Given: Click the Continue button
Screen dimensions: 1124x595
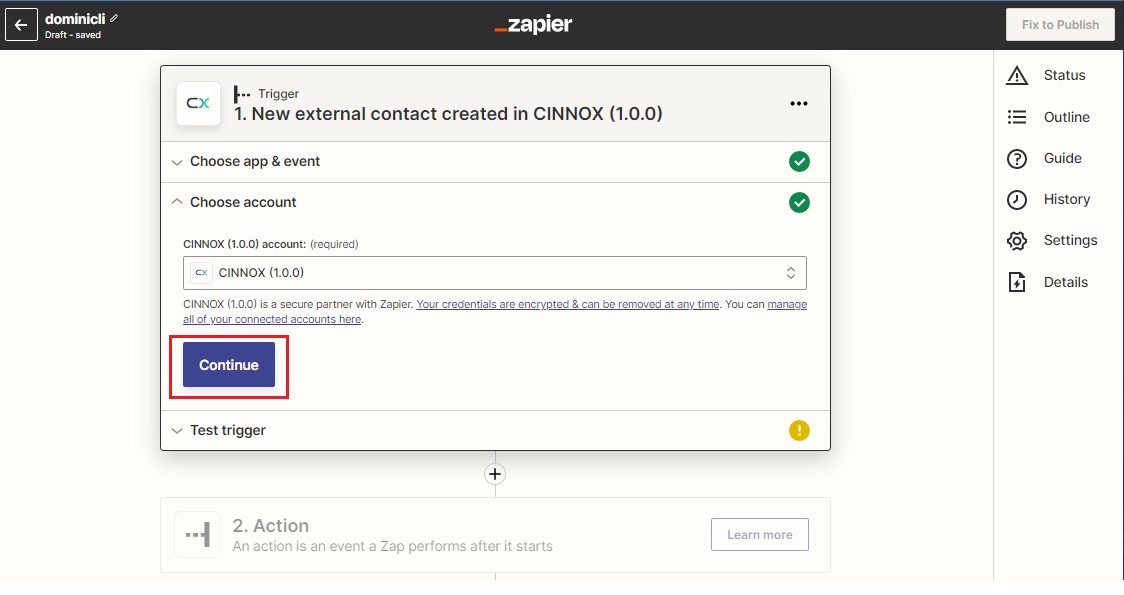Looking at the screenshot, I should click(x=229, y=365).
